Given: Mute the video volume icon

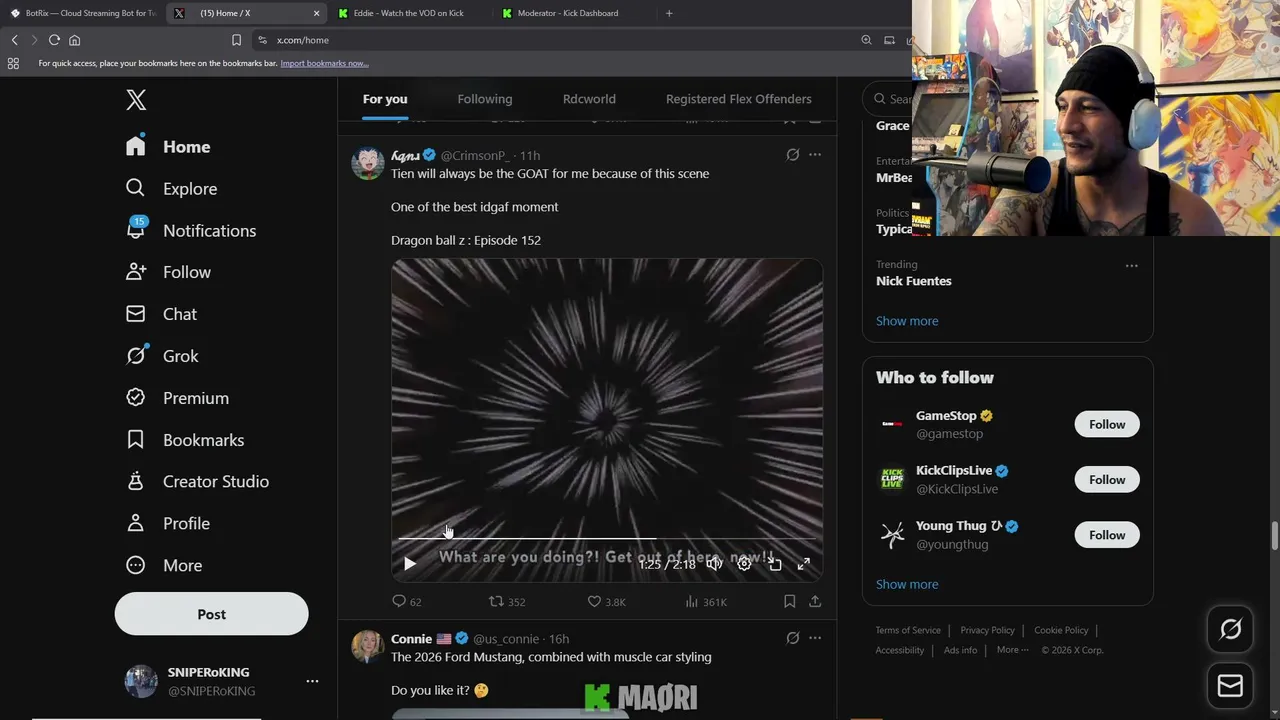Looking at the screenshot, I should (714, 564).
